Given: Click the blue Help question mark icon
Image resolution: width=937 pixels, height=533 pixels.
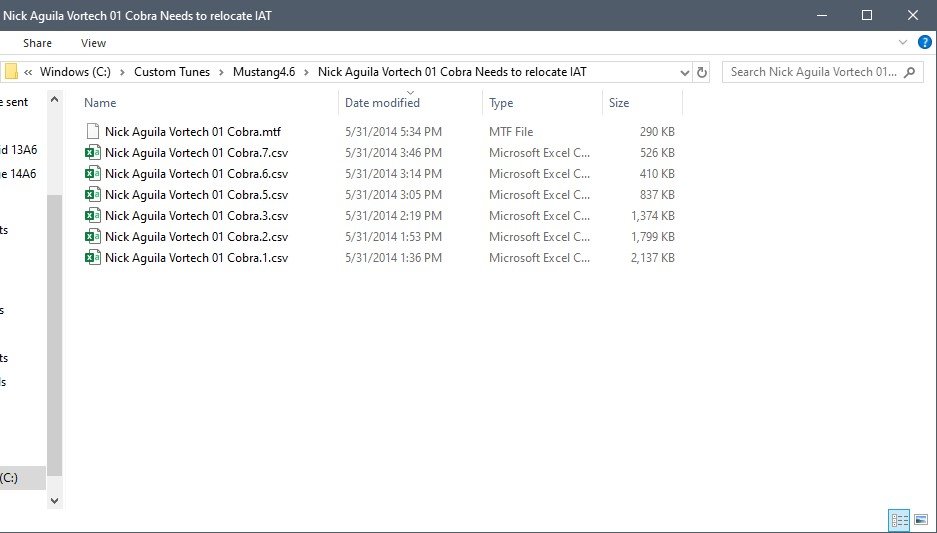Looking at the screenshot, I should (x=925, y=43).
